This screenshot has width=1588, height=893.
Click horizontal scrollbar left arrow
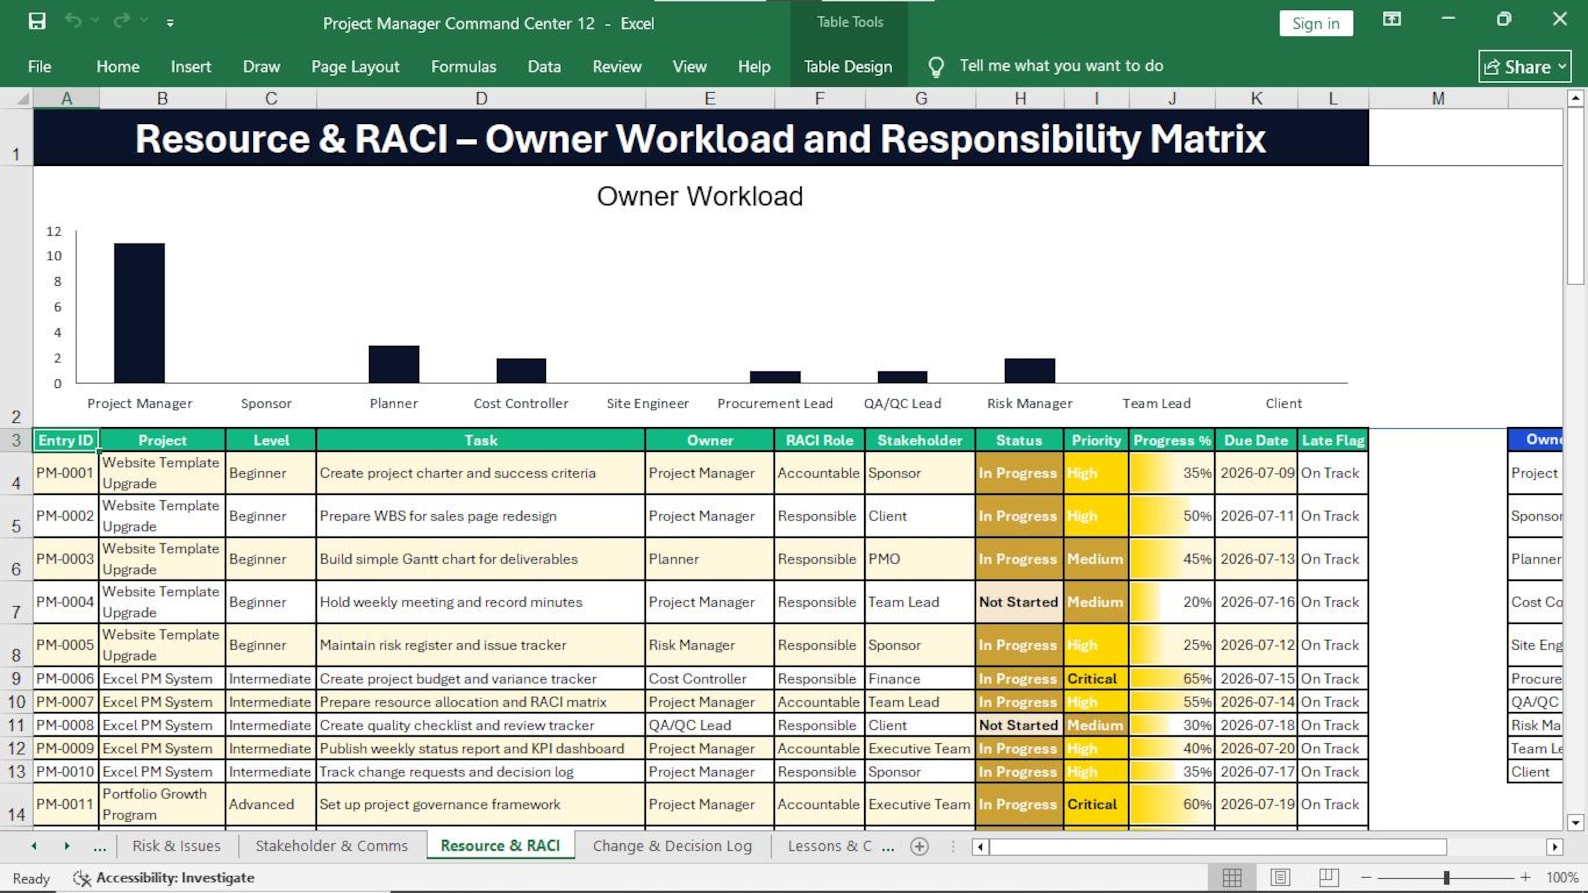click(981, 847)
